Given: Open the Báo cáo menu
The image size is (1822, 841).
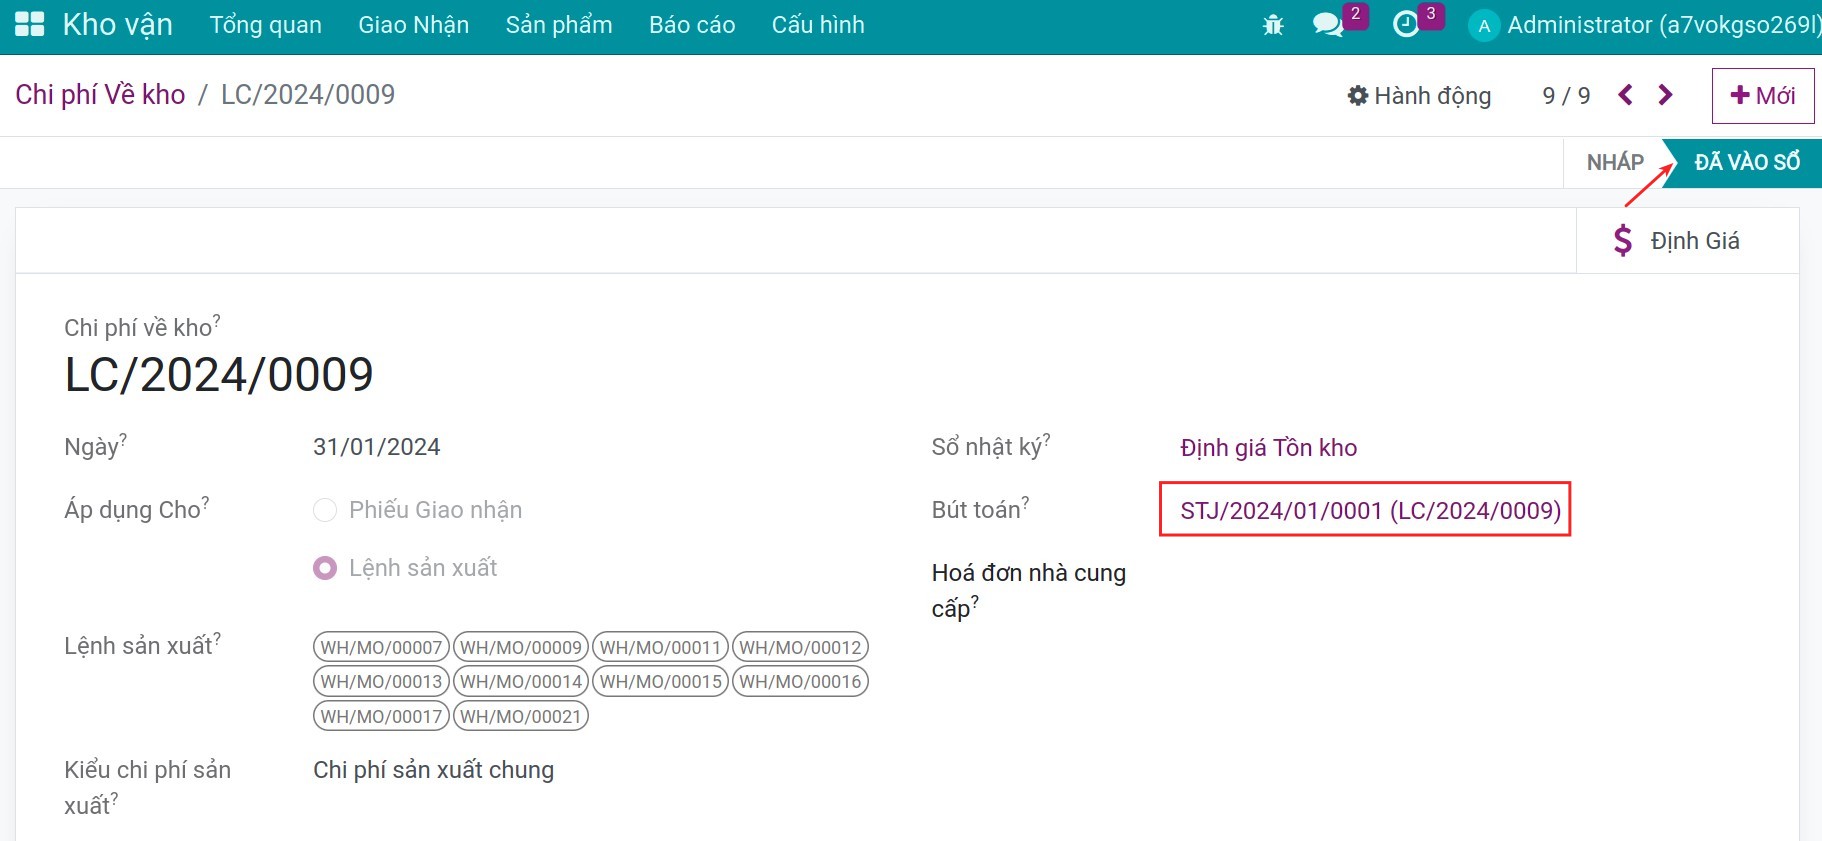Looking at the screenshot, I should pos(692,25).
